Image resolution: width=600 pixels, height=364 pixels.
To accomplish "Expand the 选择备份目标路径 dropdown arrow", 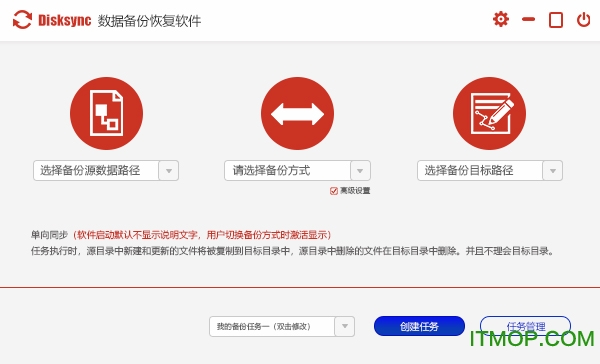I will [x=553, y=171].
